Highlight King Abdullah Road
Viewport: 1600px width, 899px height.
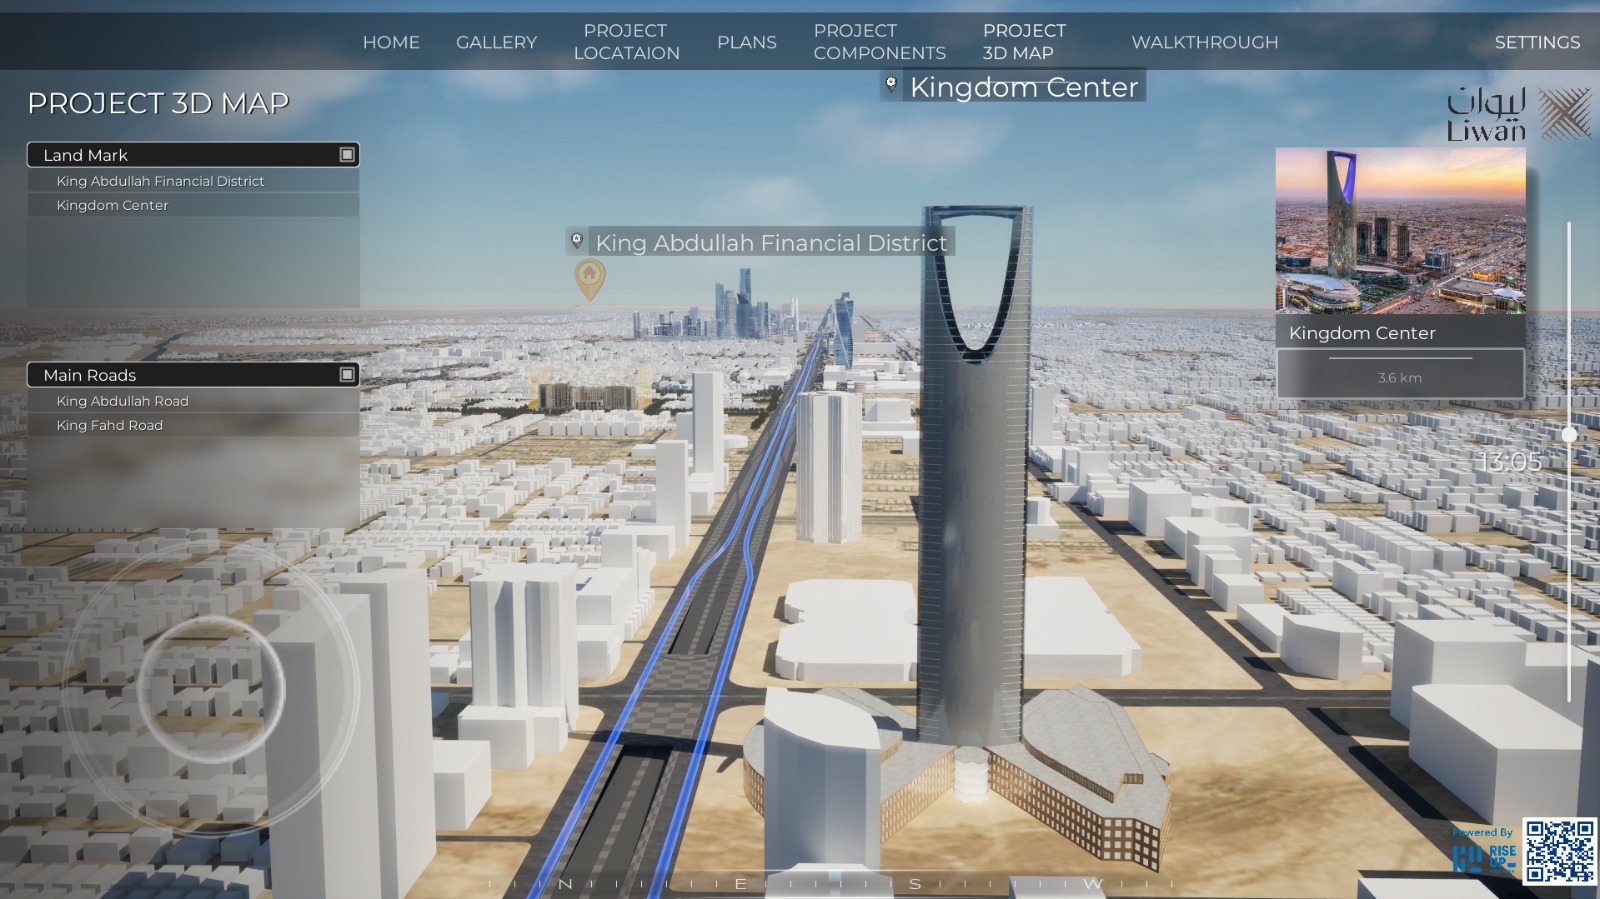point(123,401)
